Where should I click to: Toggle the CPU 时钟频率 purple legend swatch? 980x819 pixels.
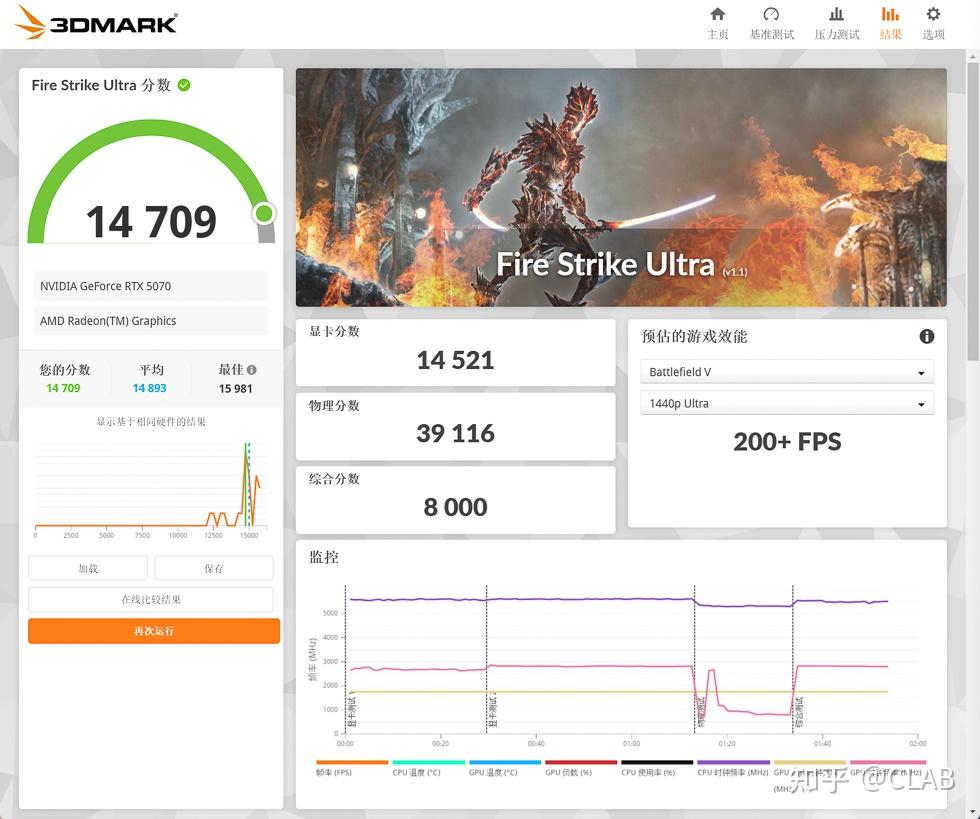pyautogui.click(x=733, y=762)
